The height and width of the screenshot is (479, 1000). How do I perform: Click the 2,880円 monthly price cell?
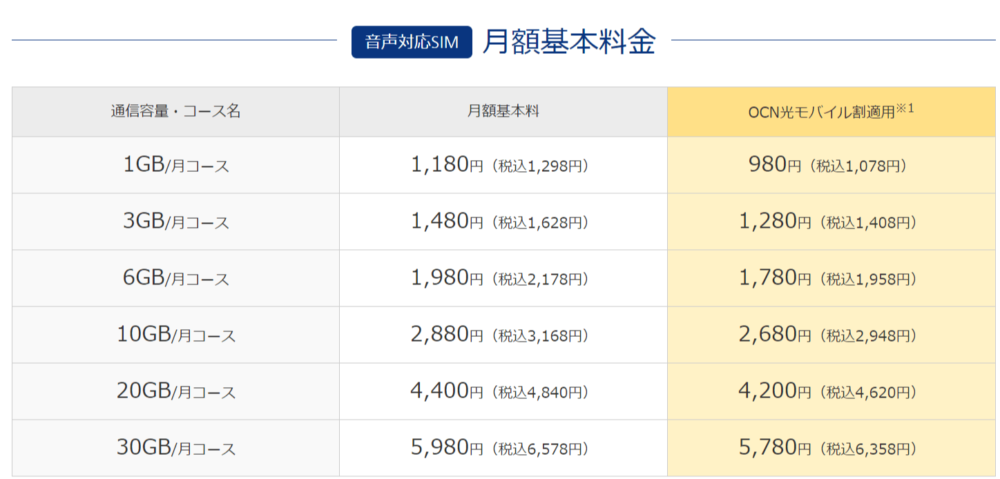point(503,334)
